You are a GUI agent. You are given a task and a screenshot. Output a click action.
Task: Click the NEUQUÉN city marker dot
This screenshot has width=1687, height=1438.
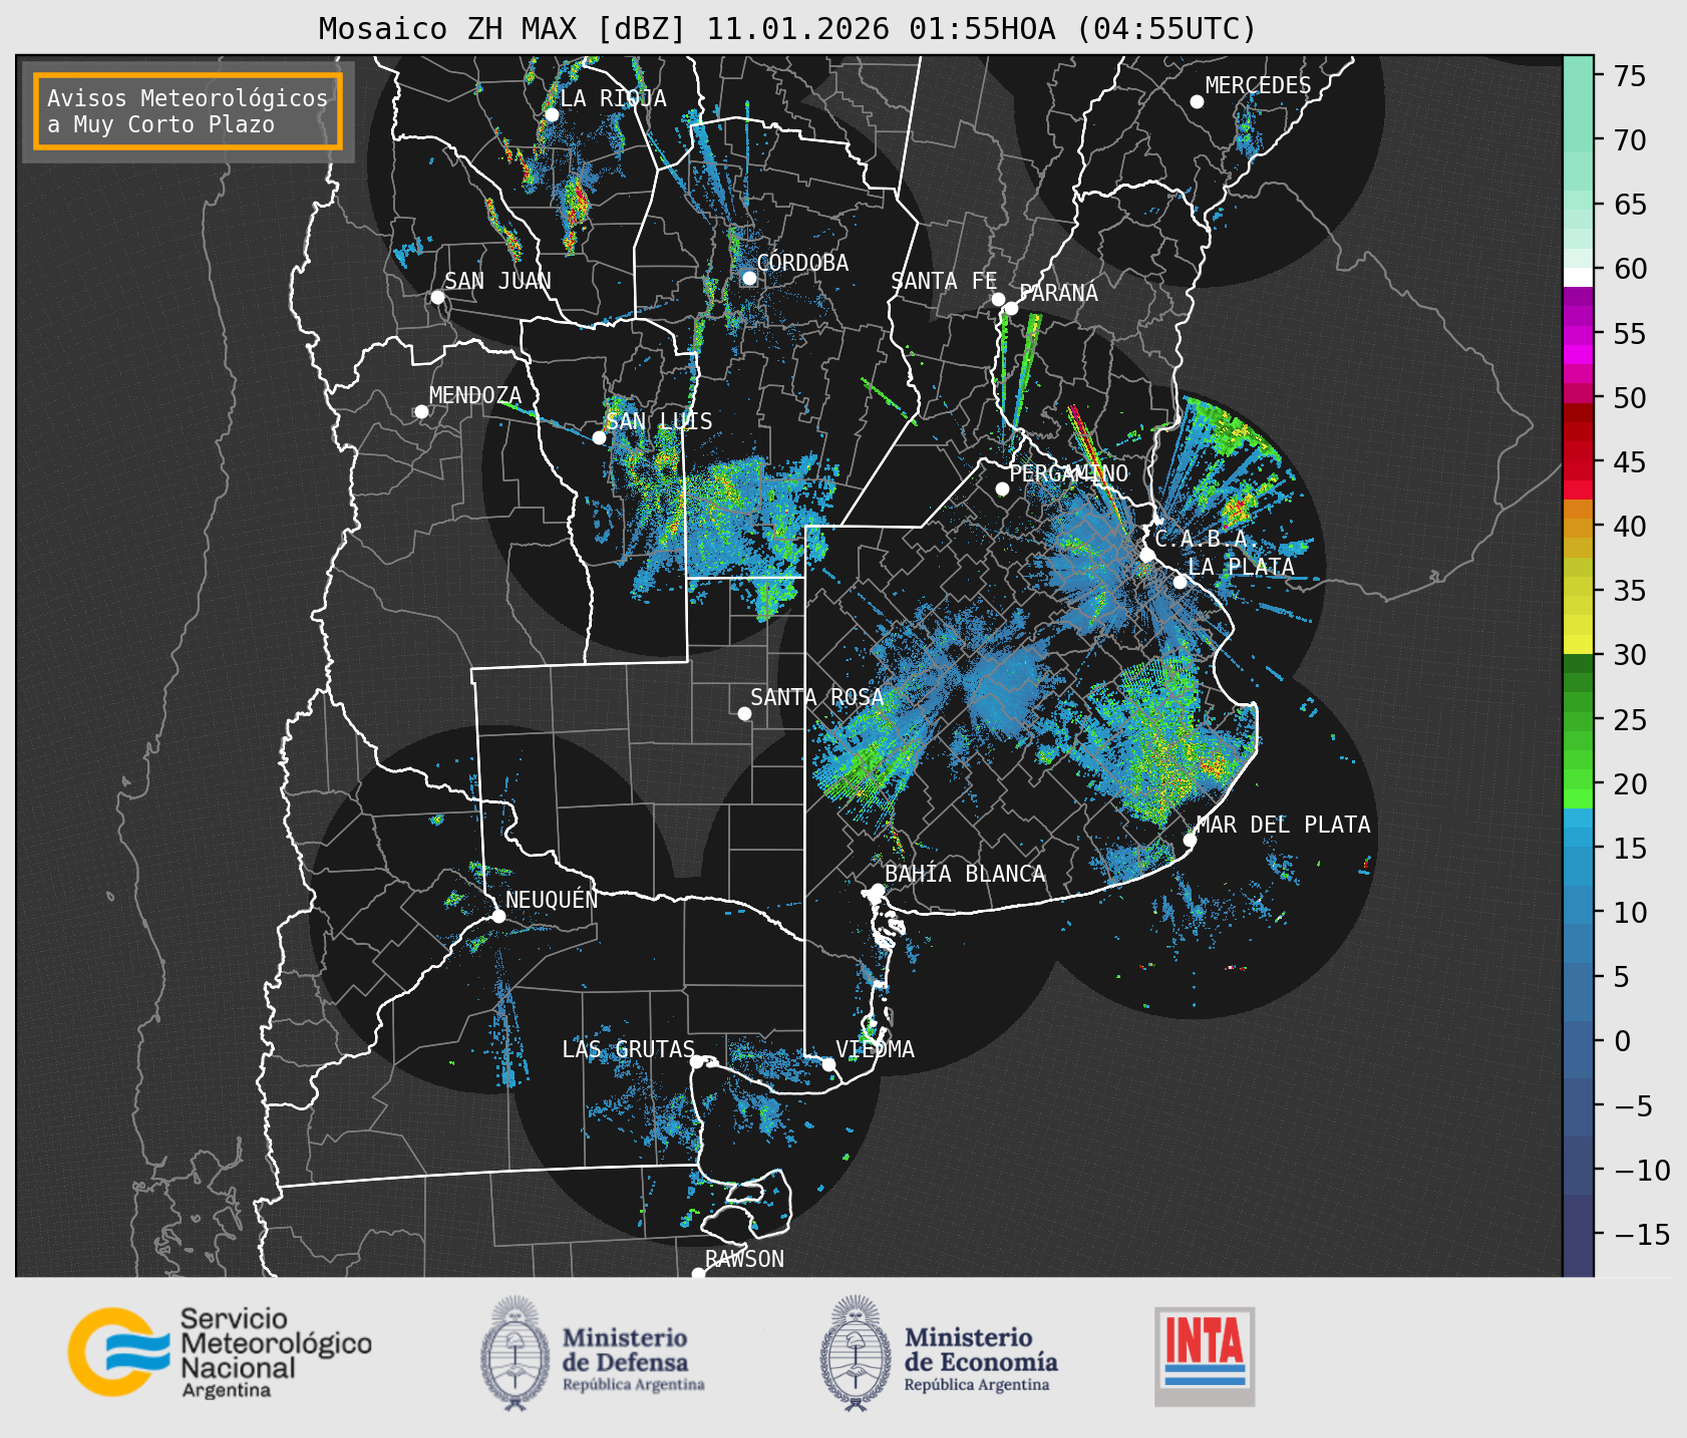[498, 916]
